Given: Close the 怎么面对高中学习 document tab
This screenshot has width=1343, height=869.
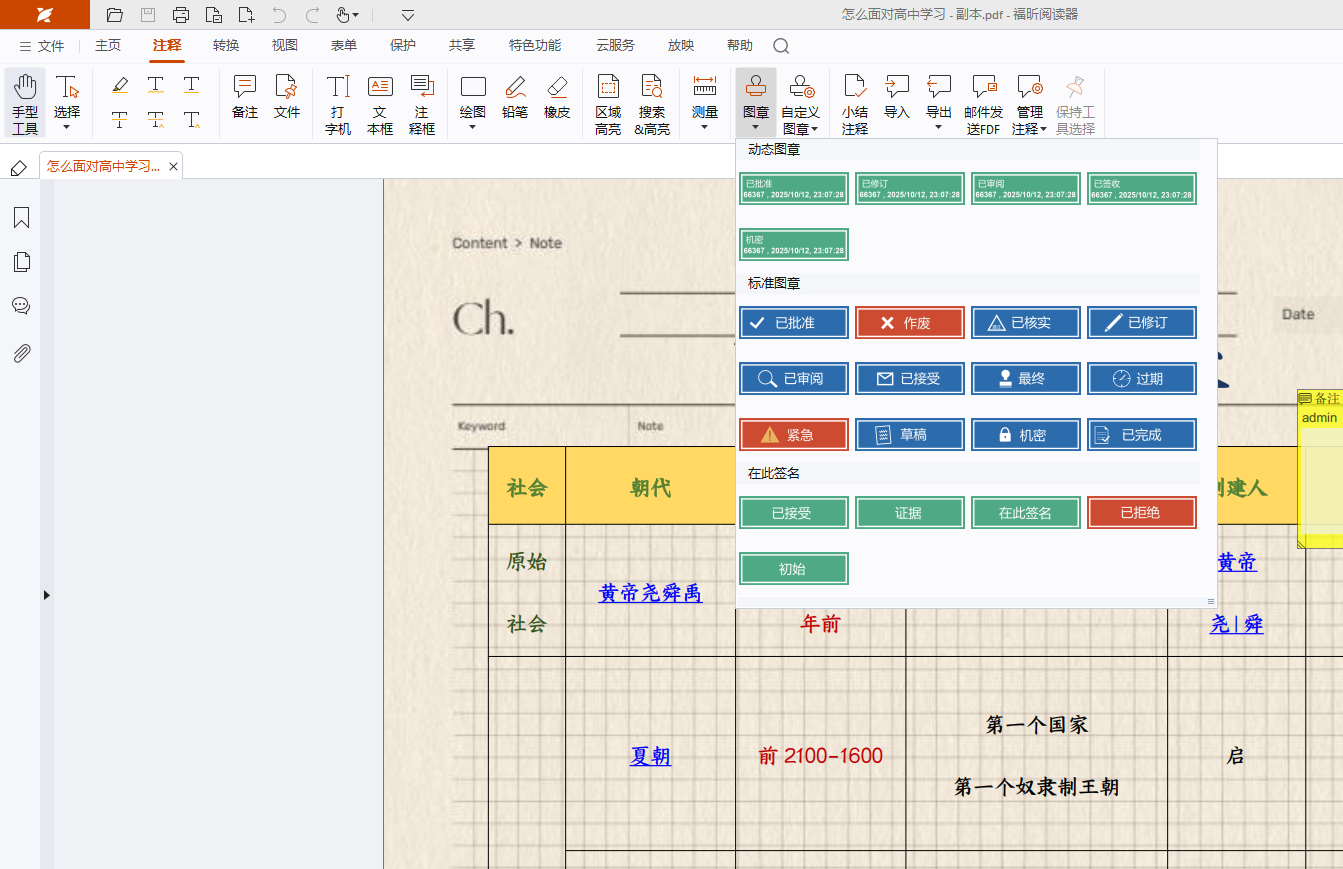Looking at the screenshot, I should pyautogui.click(x=173, y=167).
